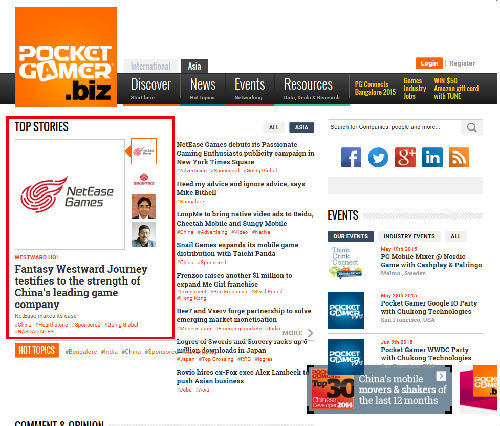This screenshot has width=500, height=426.
Task: Switch to Industry Events filter
Action: coord(409,236)
